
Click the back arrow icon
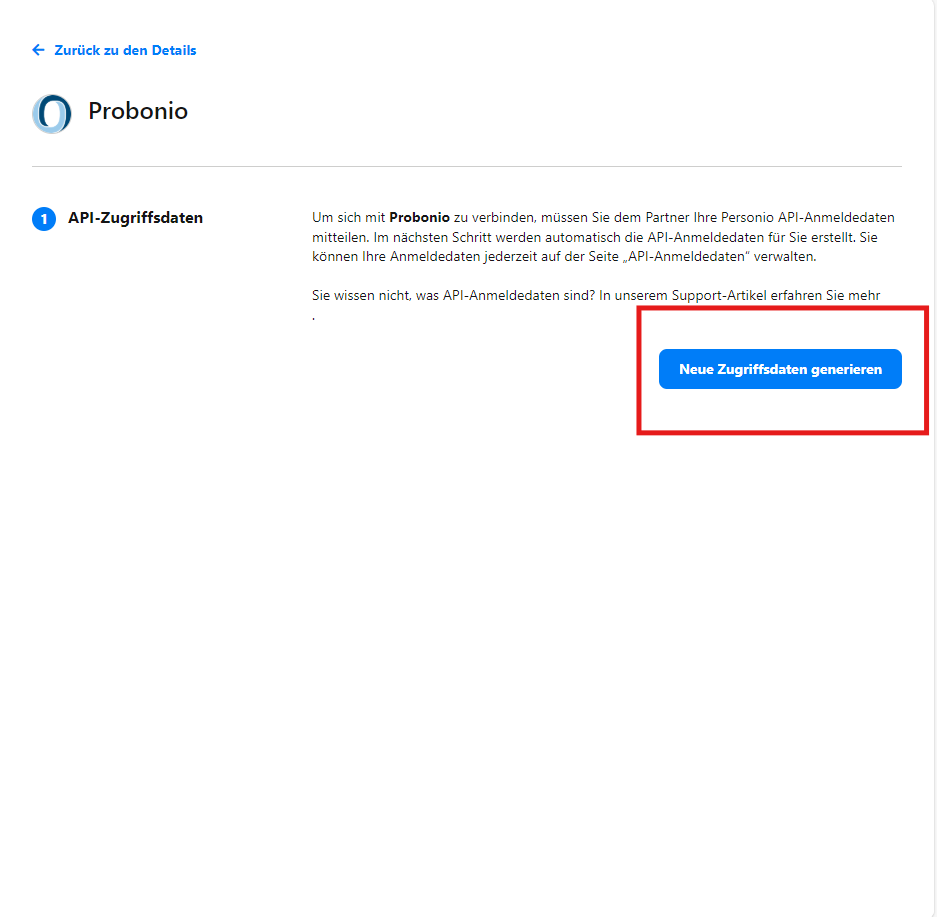point(38,50)
